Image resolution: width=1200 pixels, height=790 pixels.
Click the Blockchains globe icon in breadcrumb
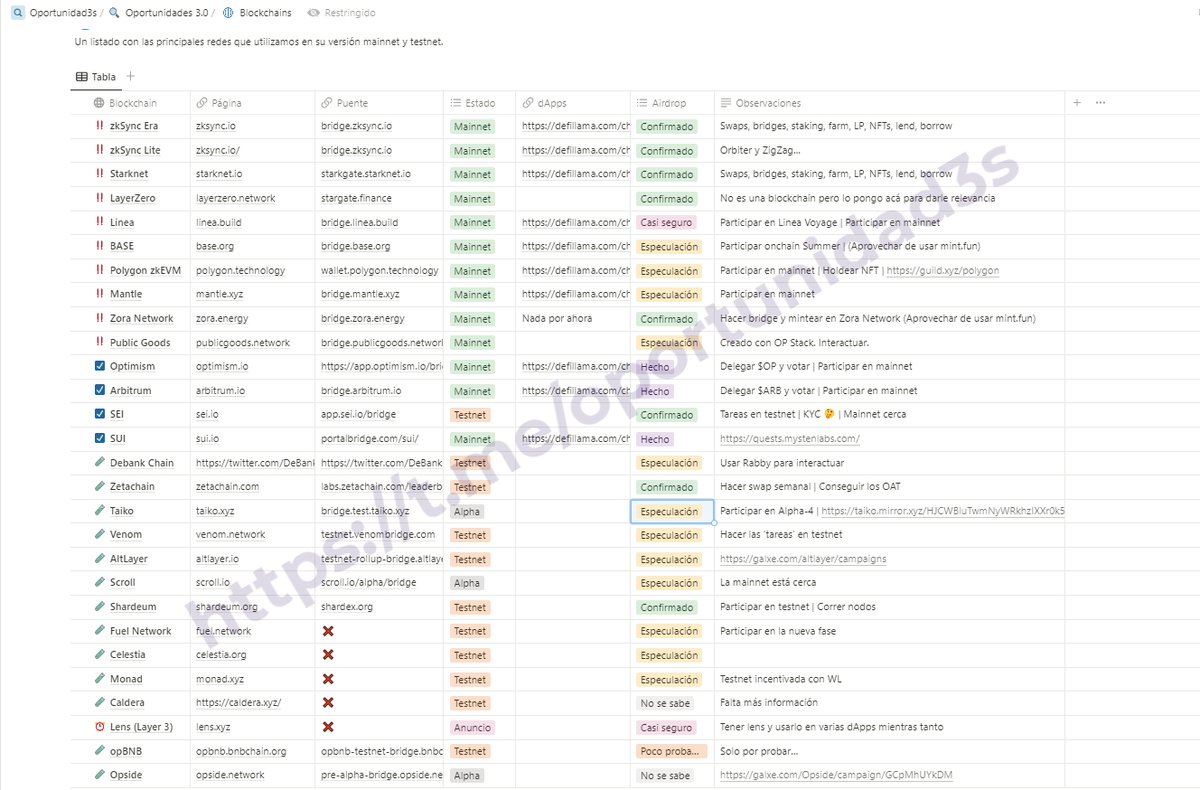click(x=228, y=13)
